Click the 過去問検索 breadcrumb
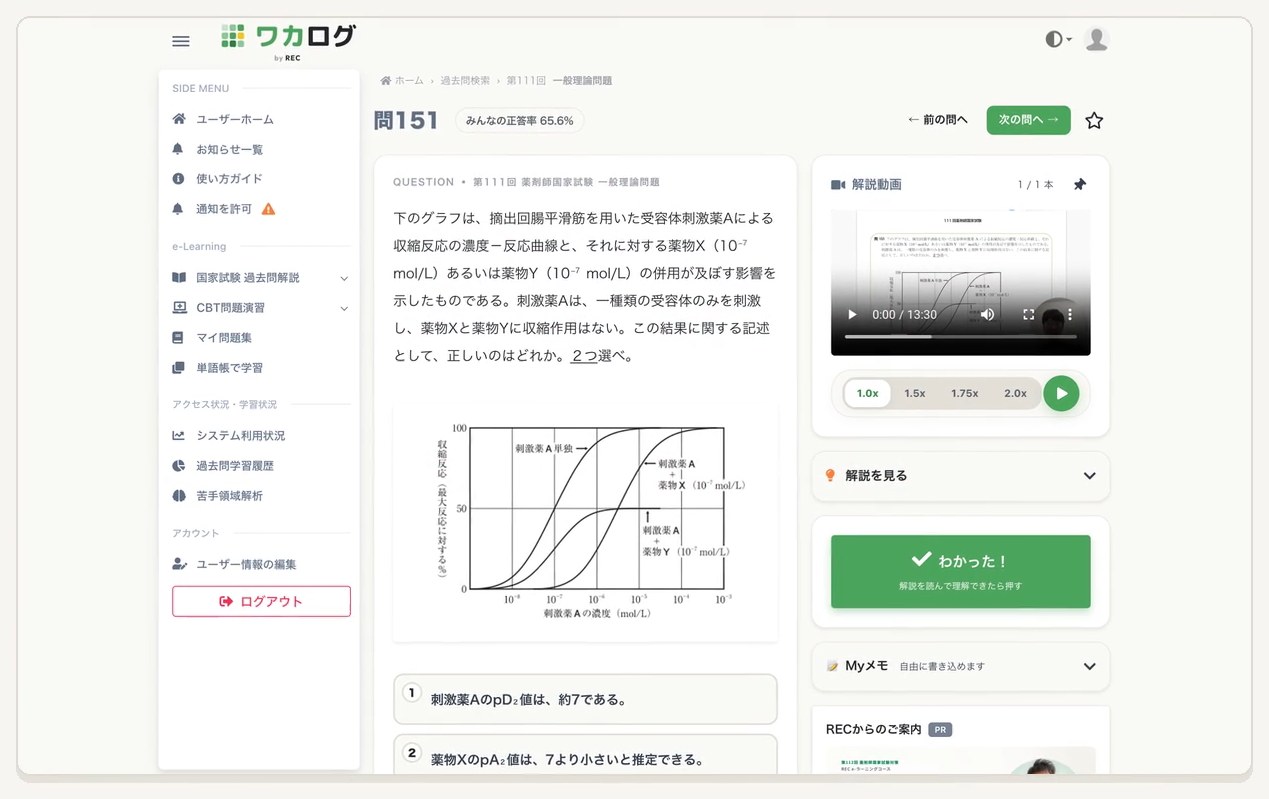Viewport: 1269px width, 799px height. pyautogui.click(x=465, y=80)
